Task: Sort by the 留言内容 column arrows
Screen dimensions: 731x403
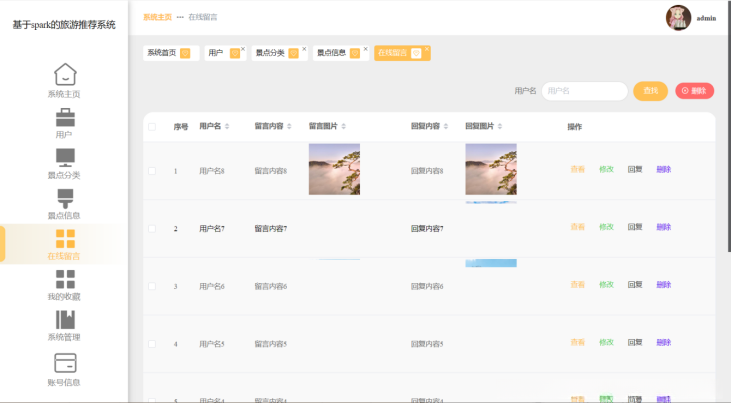Action: 289,126
